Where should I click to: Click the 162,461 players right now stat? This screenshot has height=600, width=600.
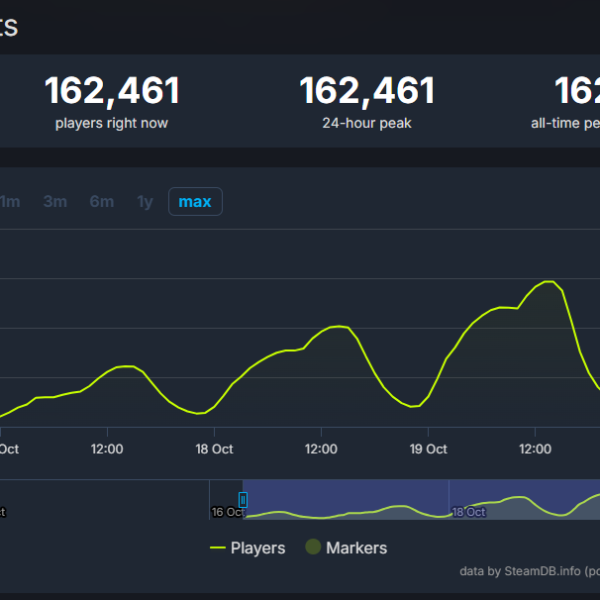pyautogui.click(x=112, y=92)
